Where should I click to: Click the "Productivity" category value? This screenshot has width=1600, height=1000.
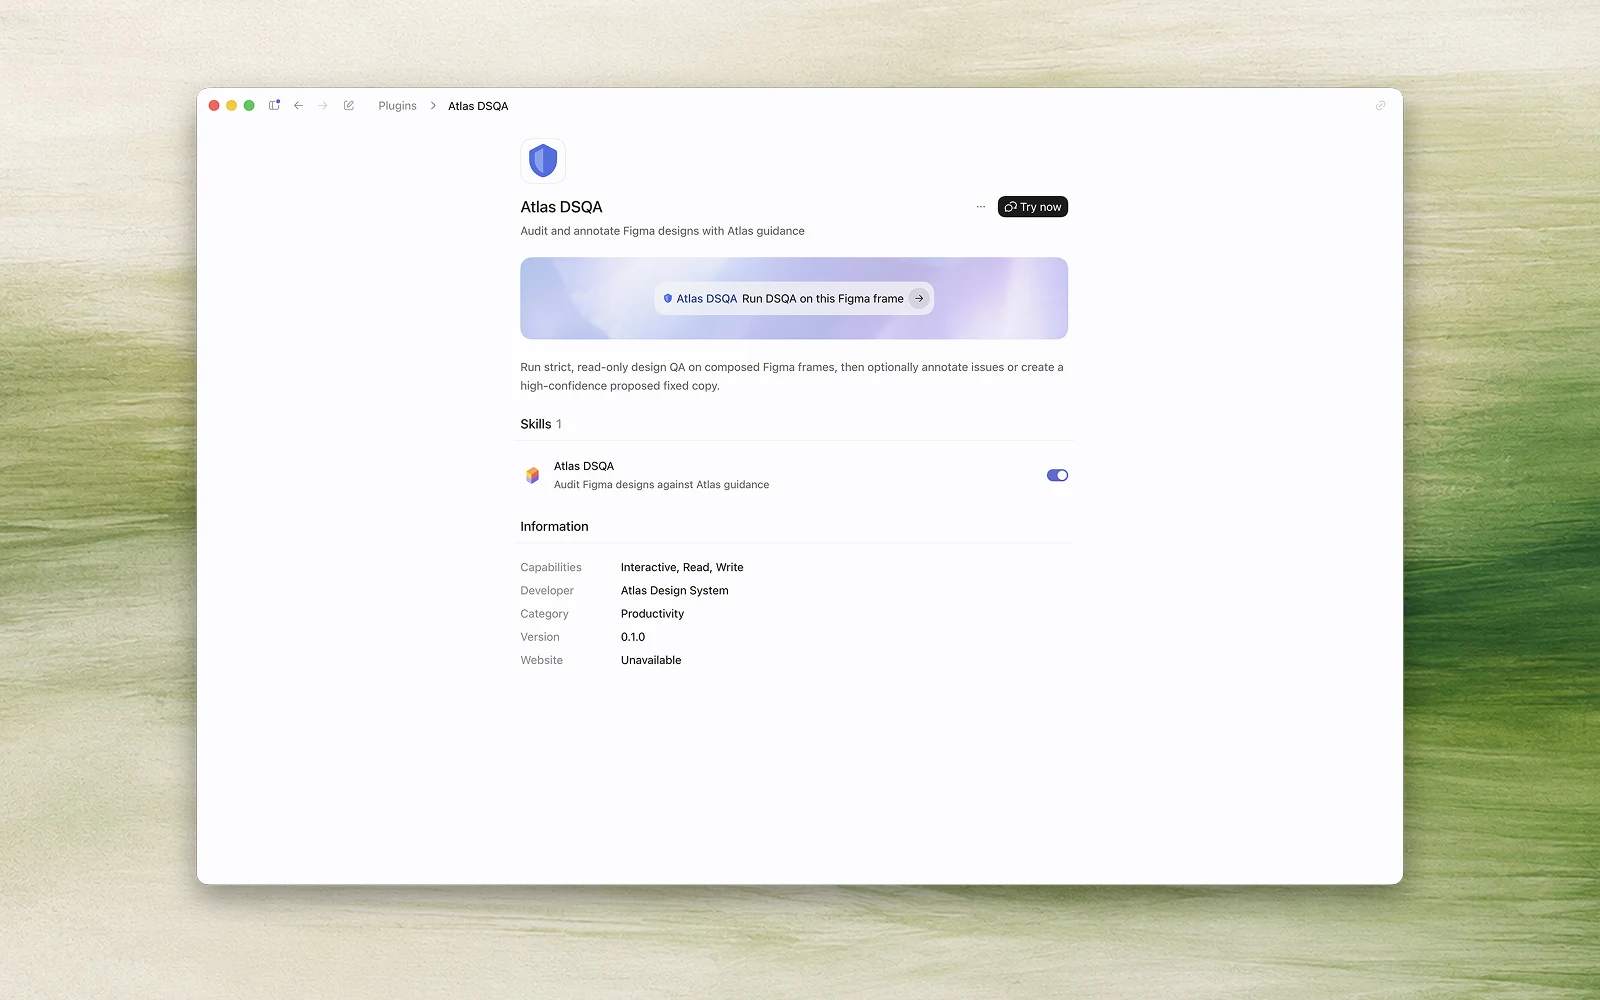coord(653,614)
